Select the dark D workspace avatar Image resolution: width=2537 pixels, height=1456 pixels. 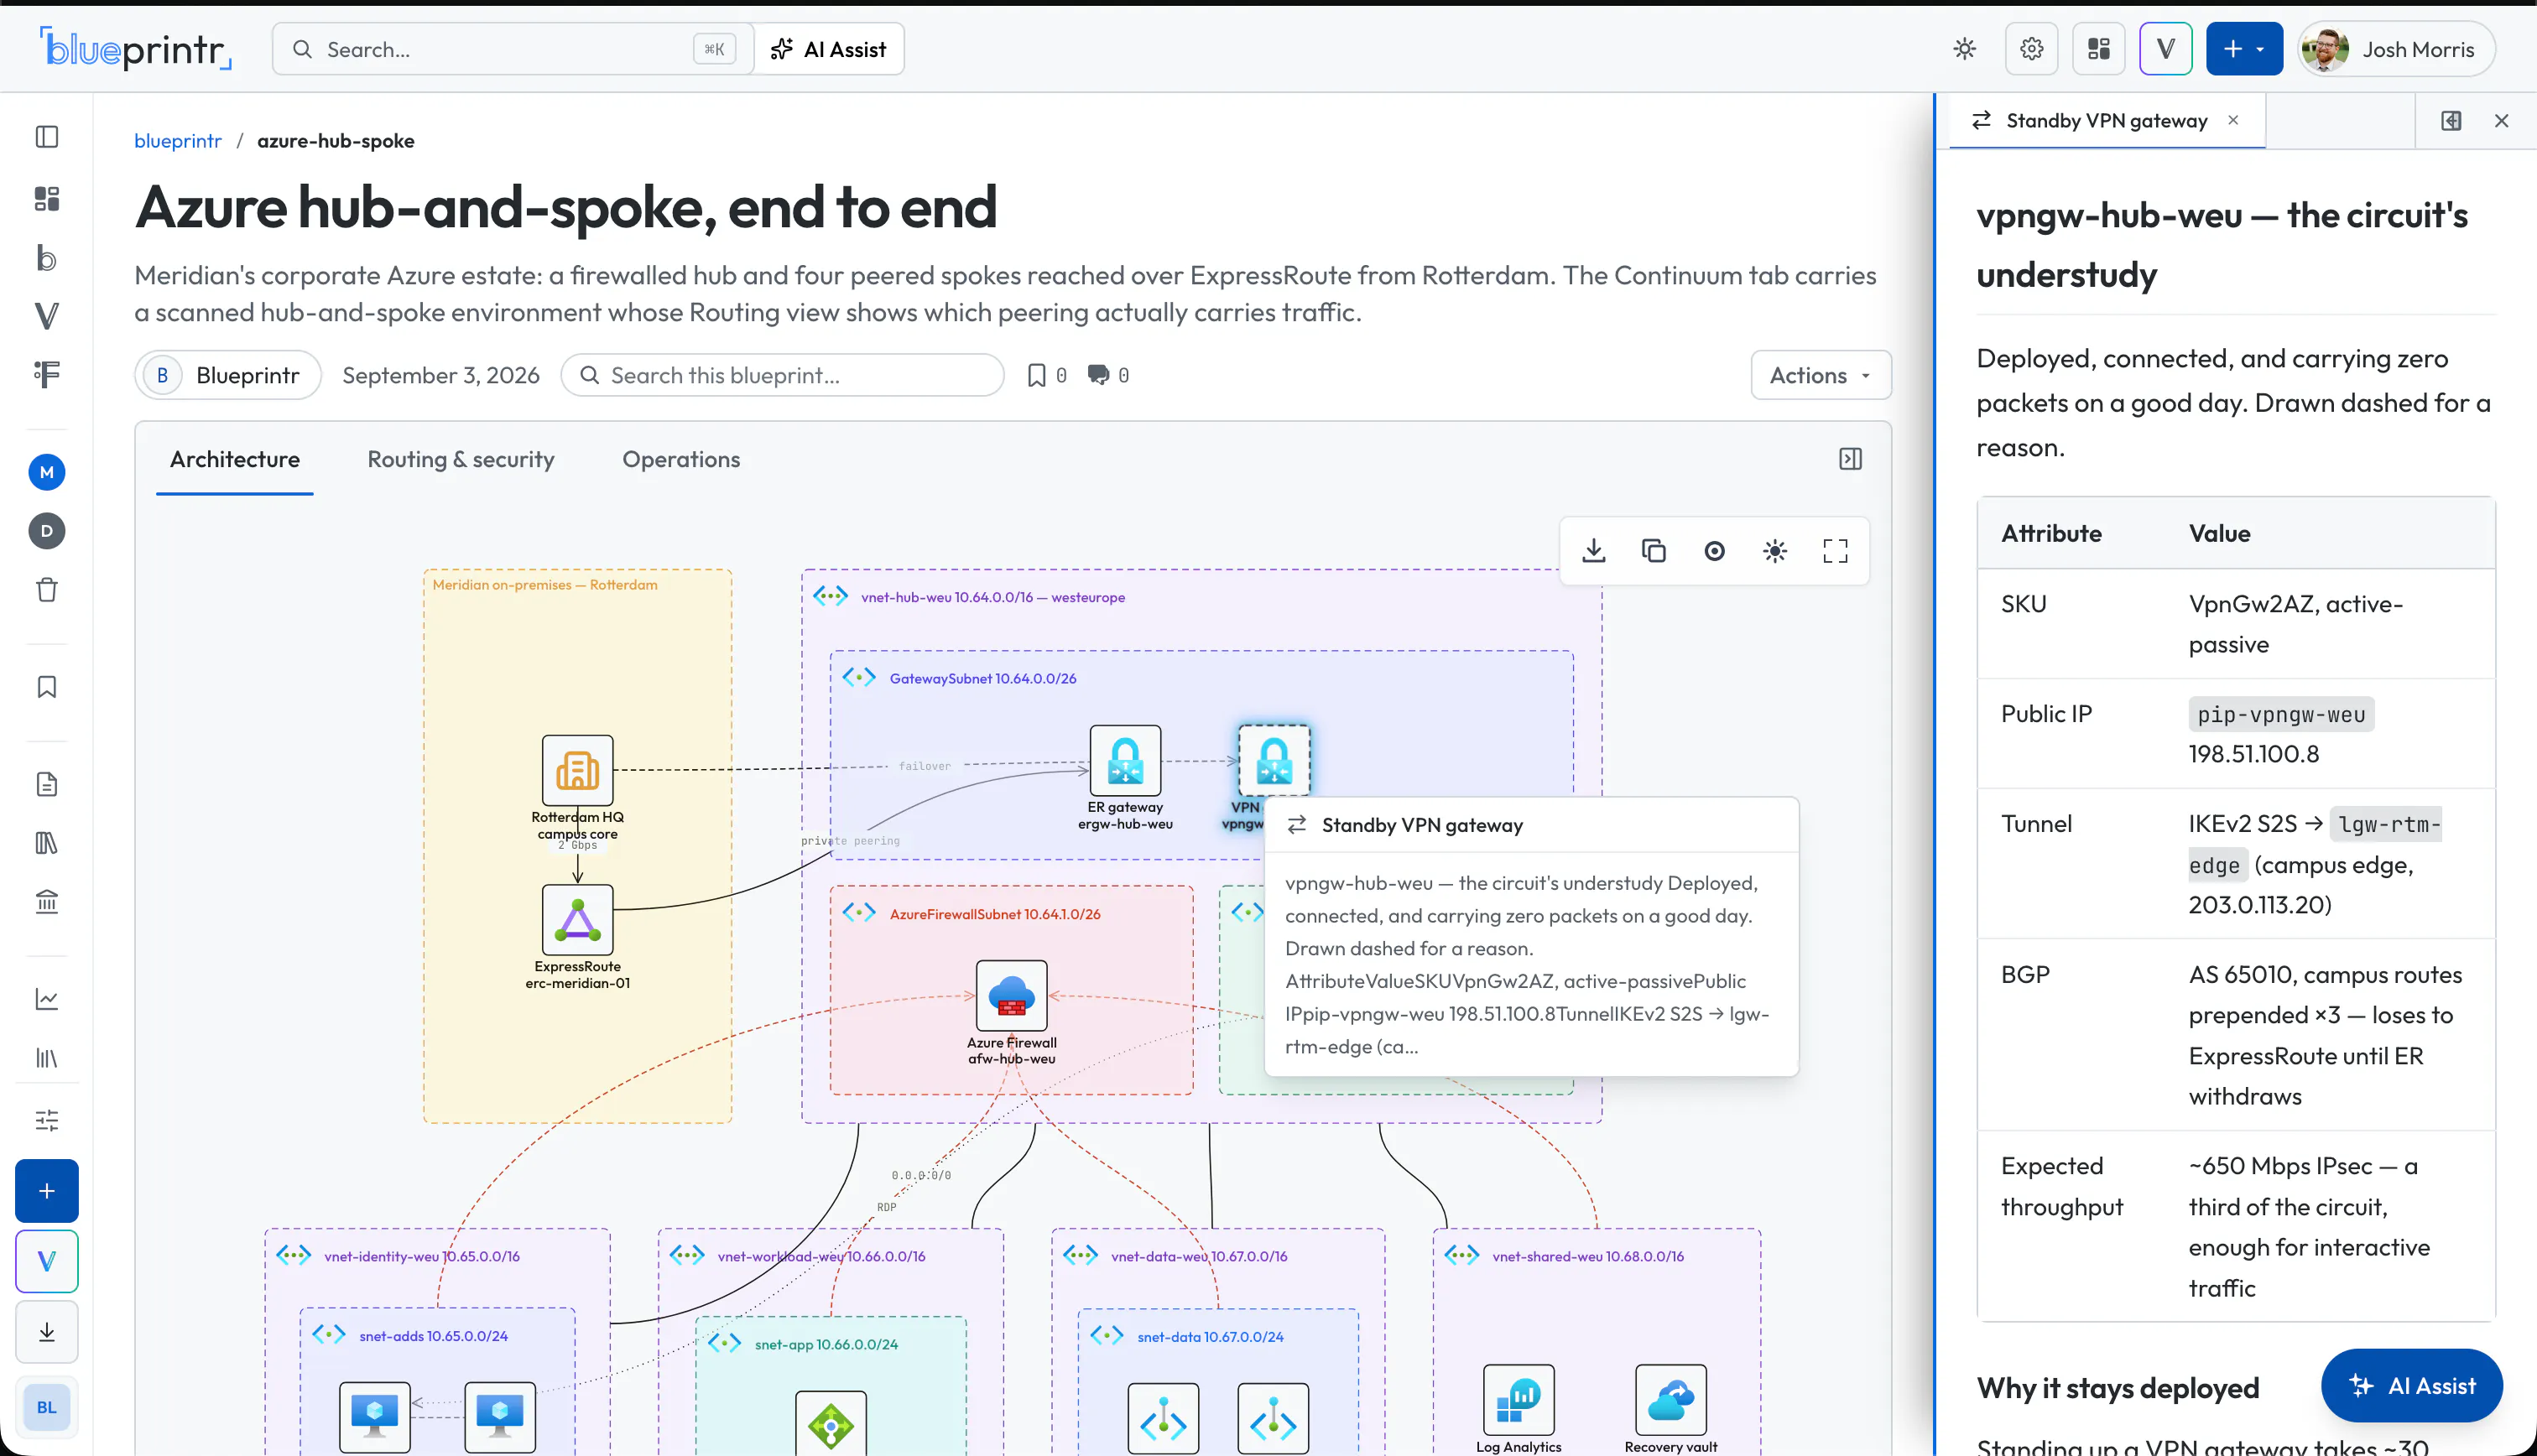(47, 531)
